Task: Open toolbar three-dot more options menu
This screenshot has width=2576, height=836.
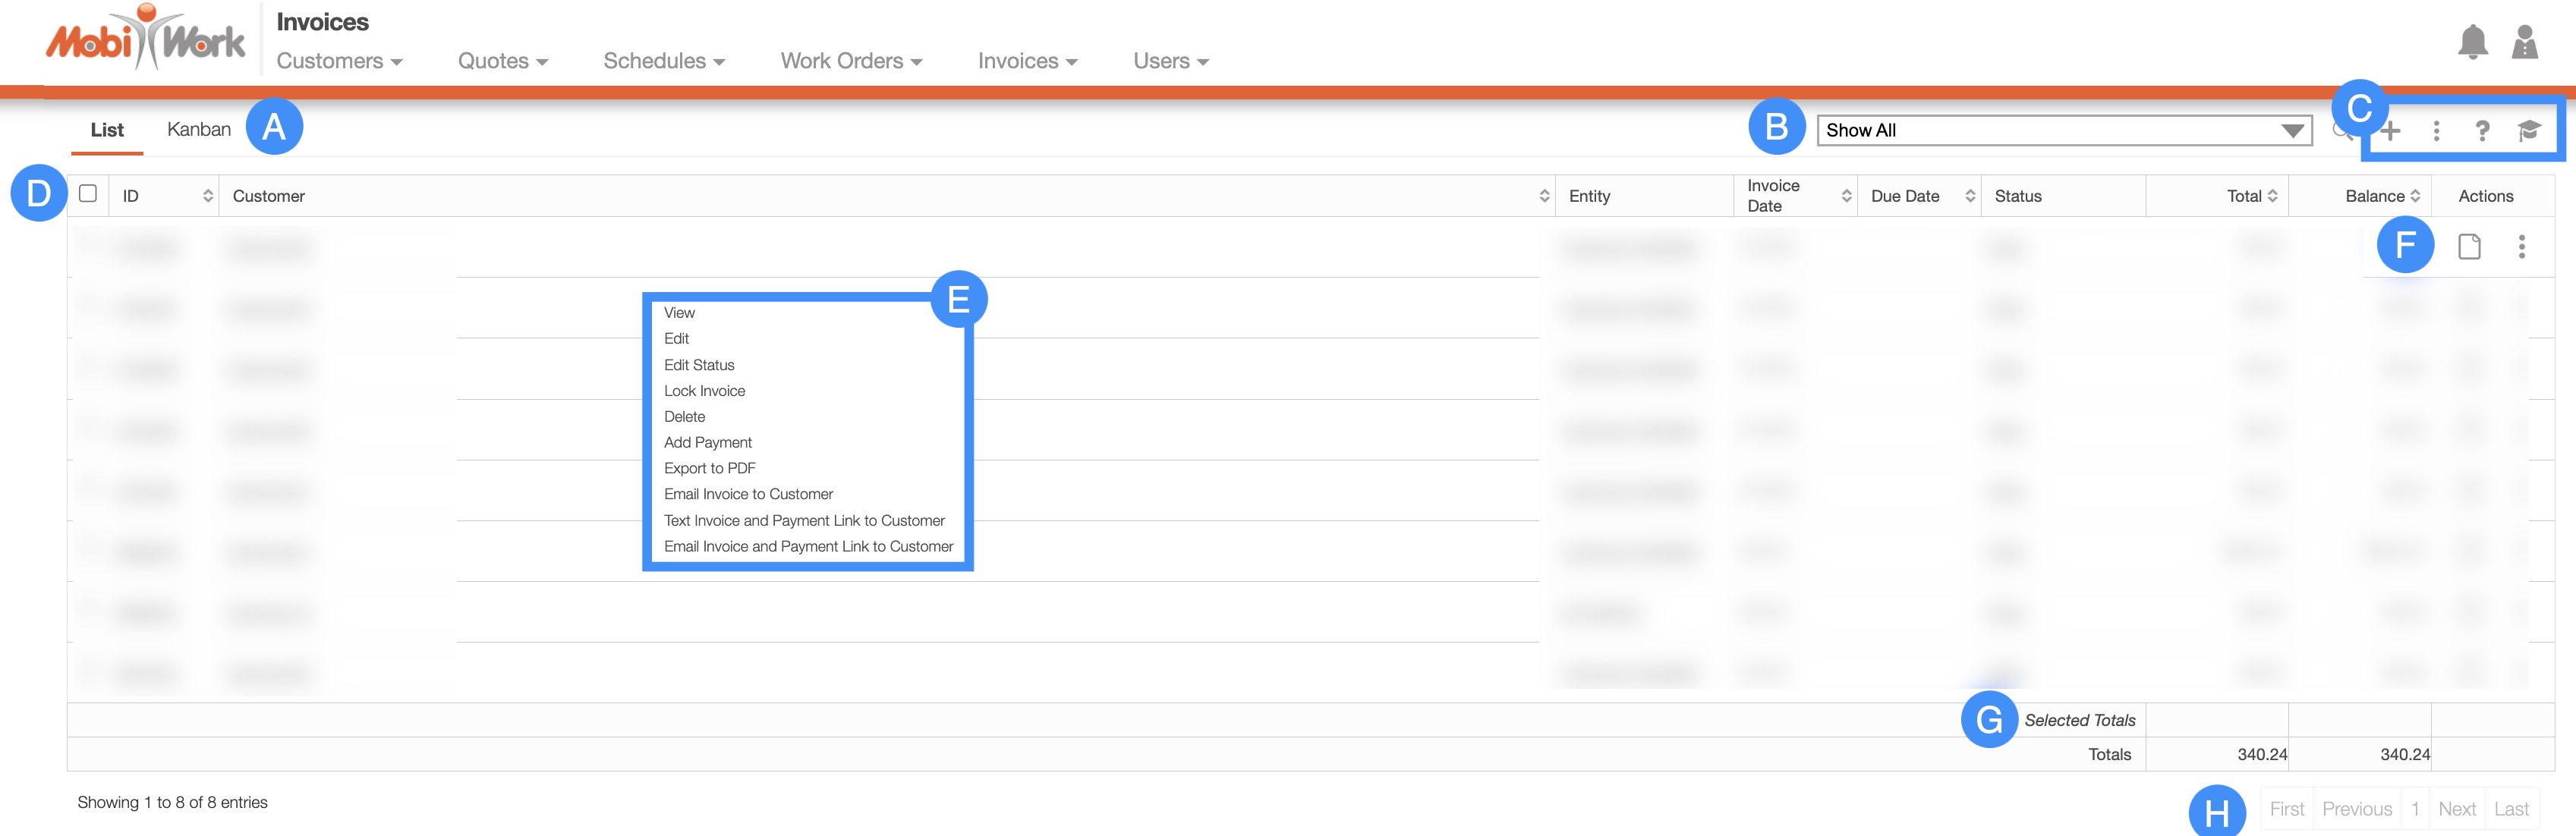Action: [x=2436, y=131]
